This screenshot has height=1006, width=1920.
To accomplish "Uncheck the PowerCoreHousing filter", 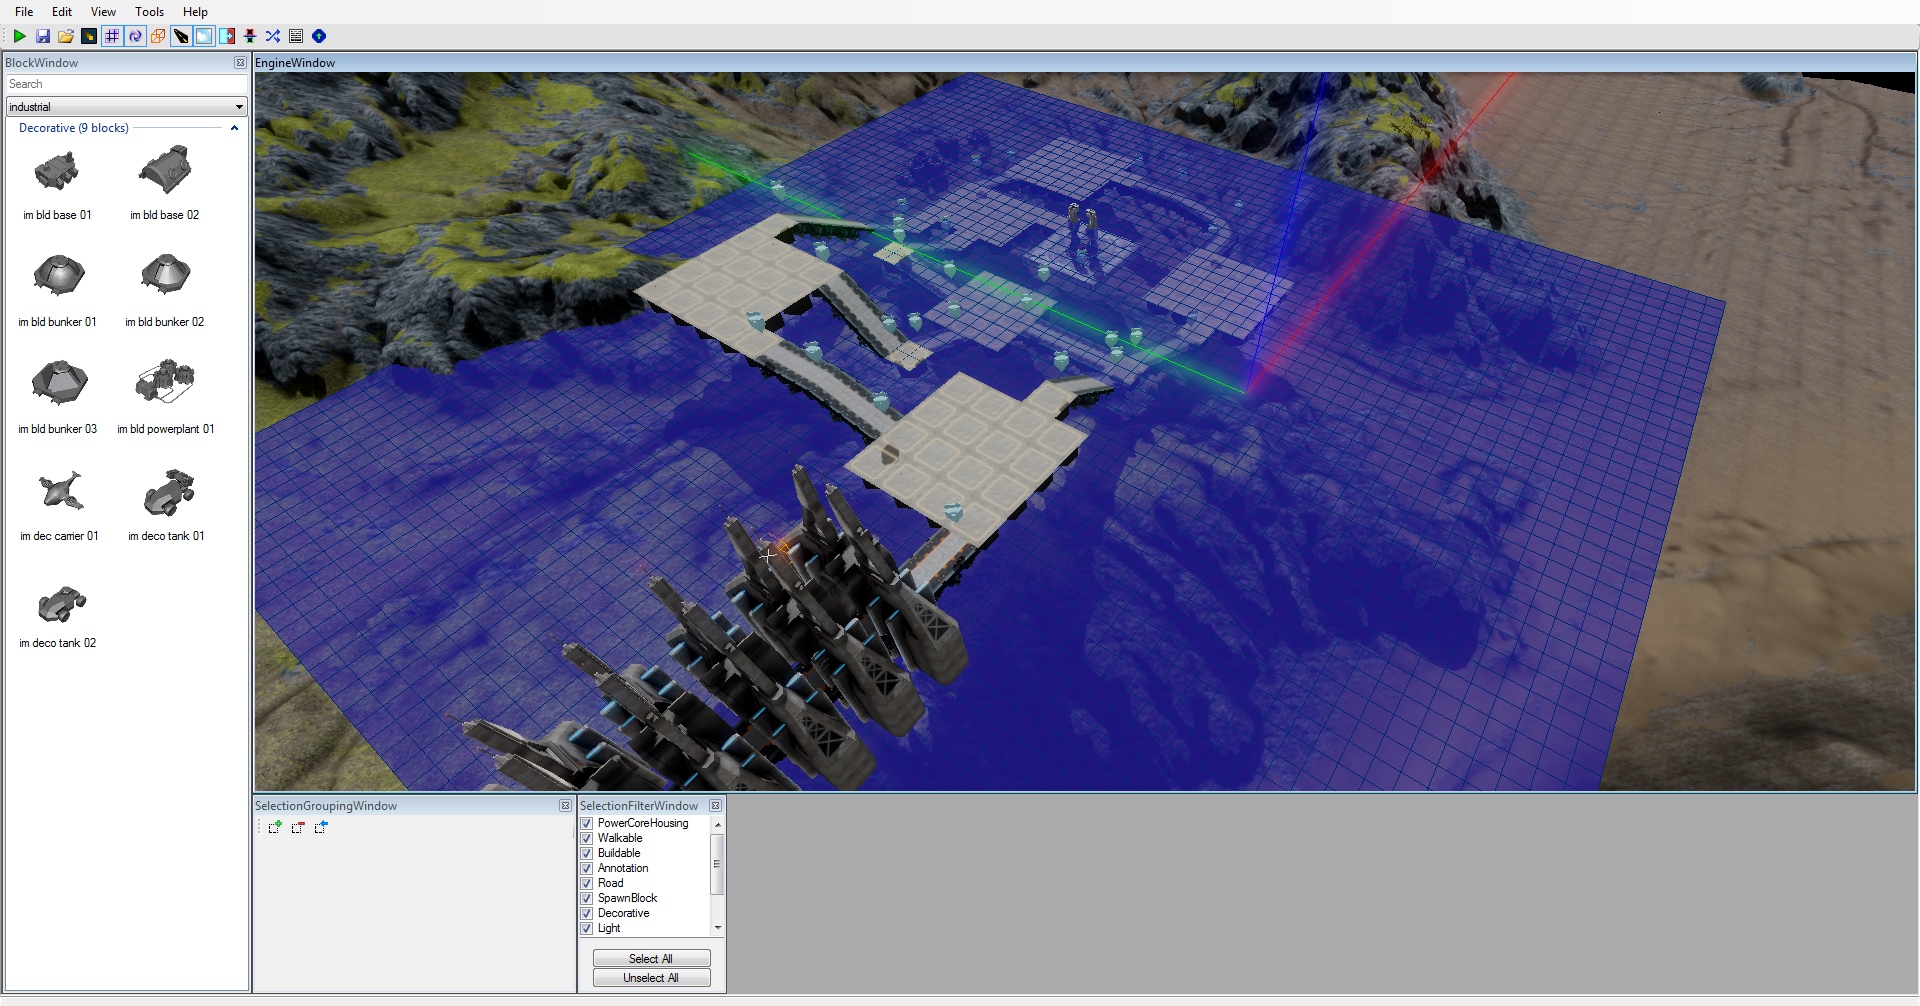I will click(587, 823).
